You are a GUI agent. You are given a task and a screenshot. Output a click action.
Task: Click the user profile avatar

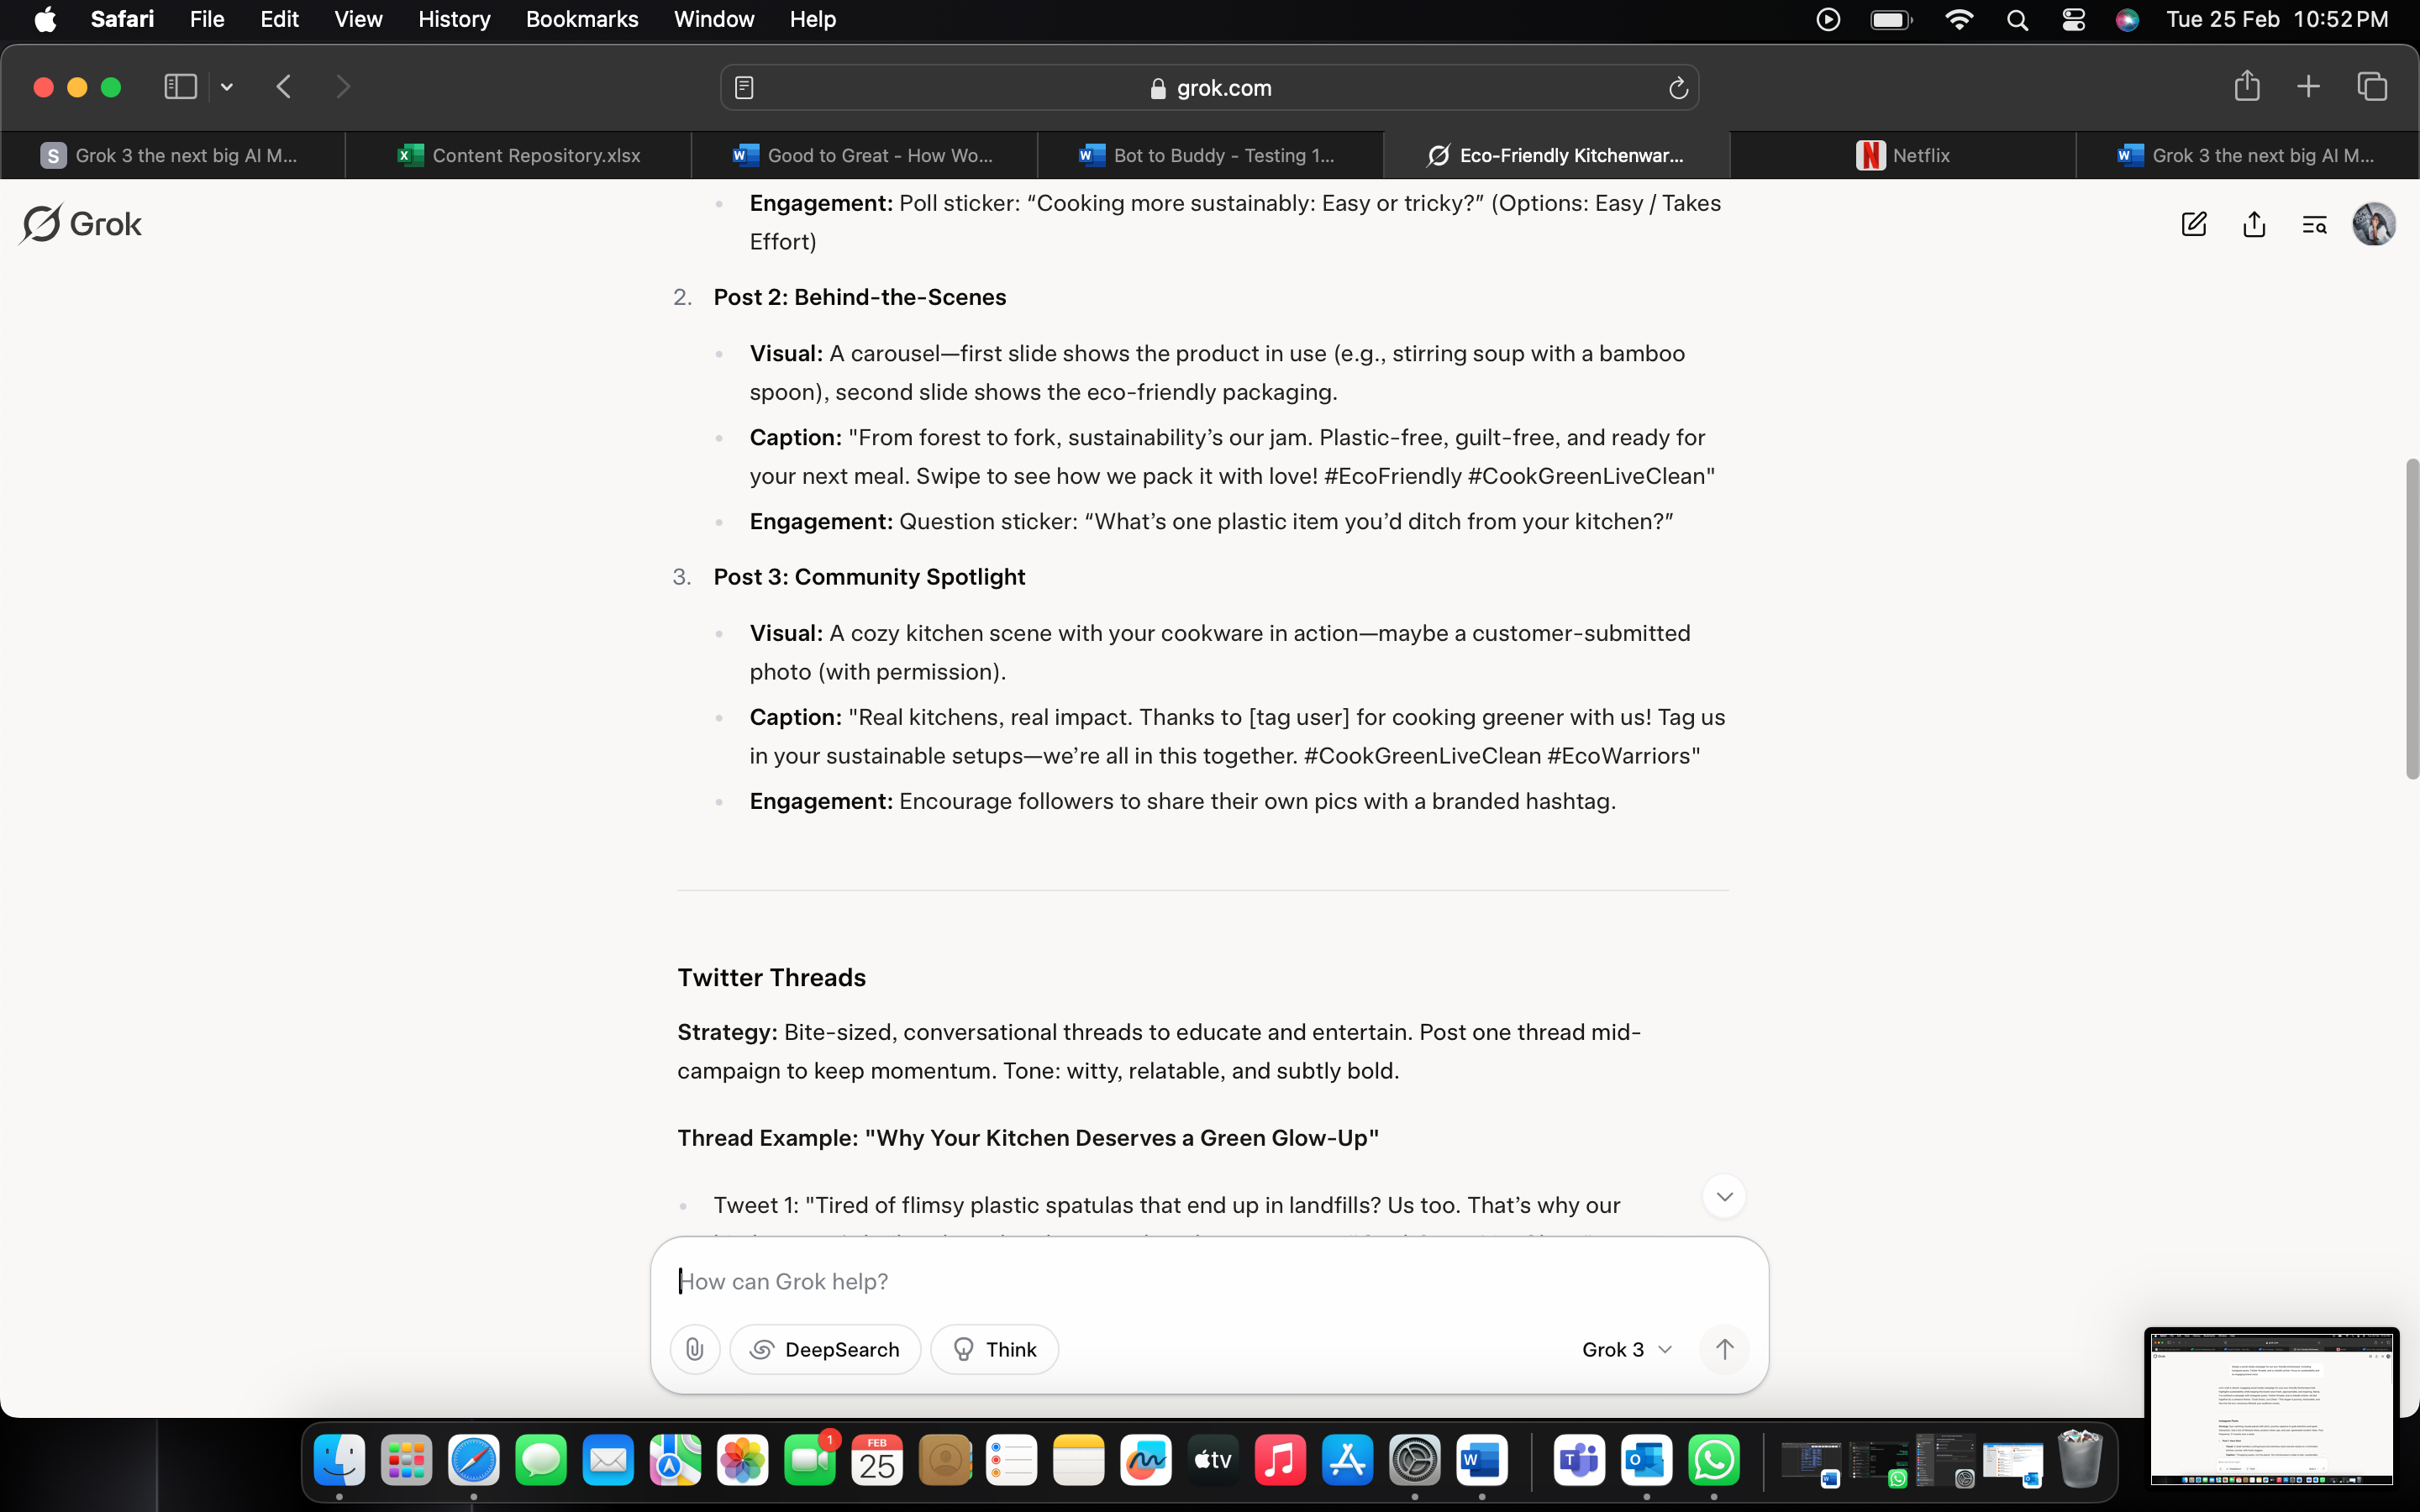coord(2374,224)
